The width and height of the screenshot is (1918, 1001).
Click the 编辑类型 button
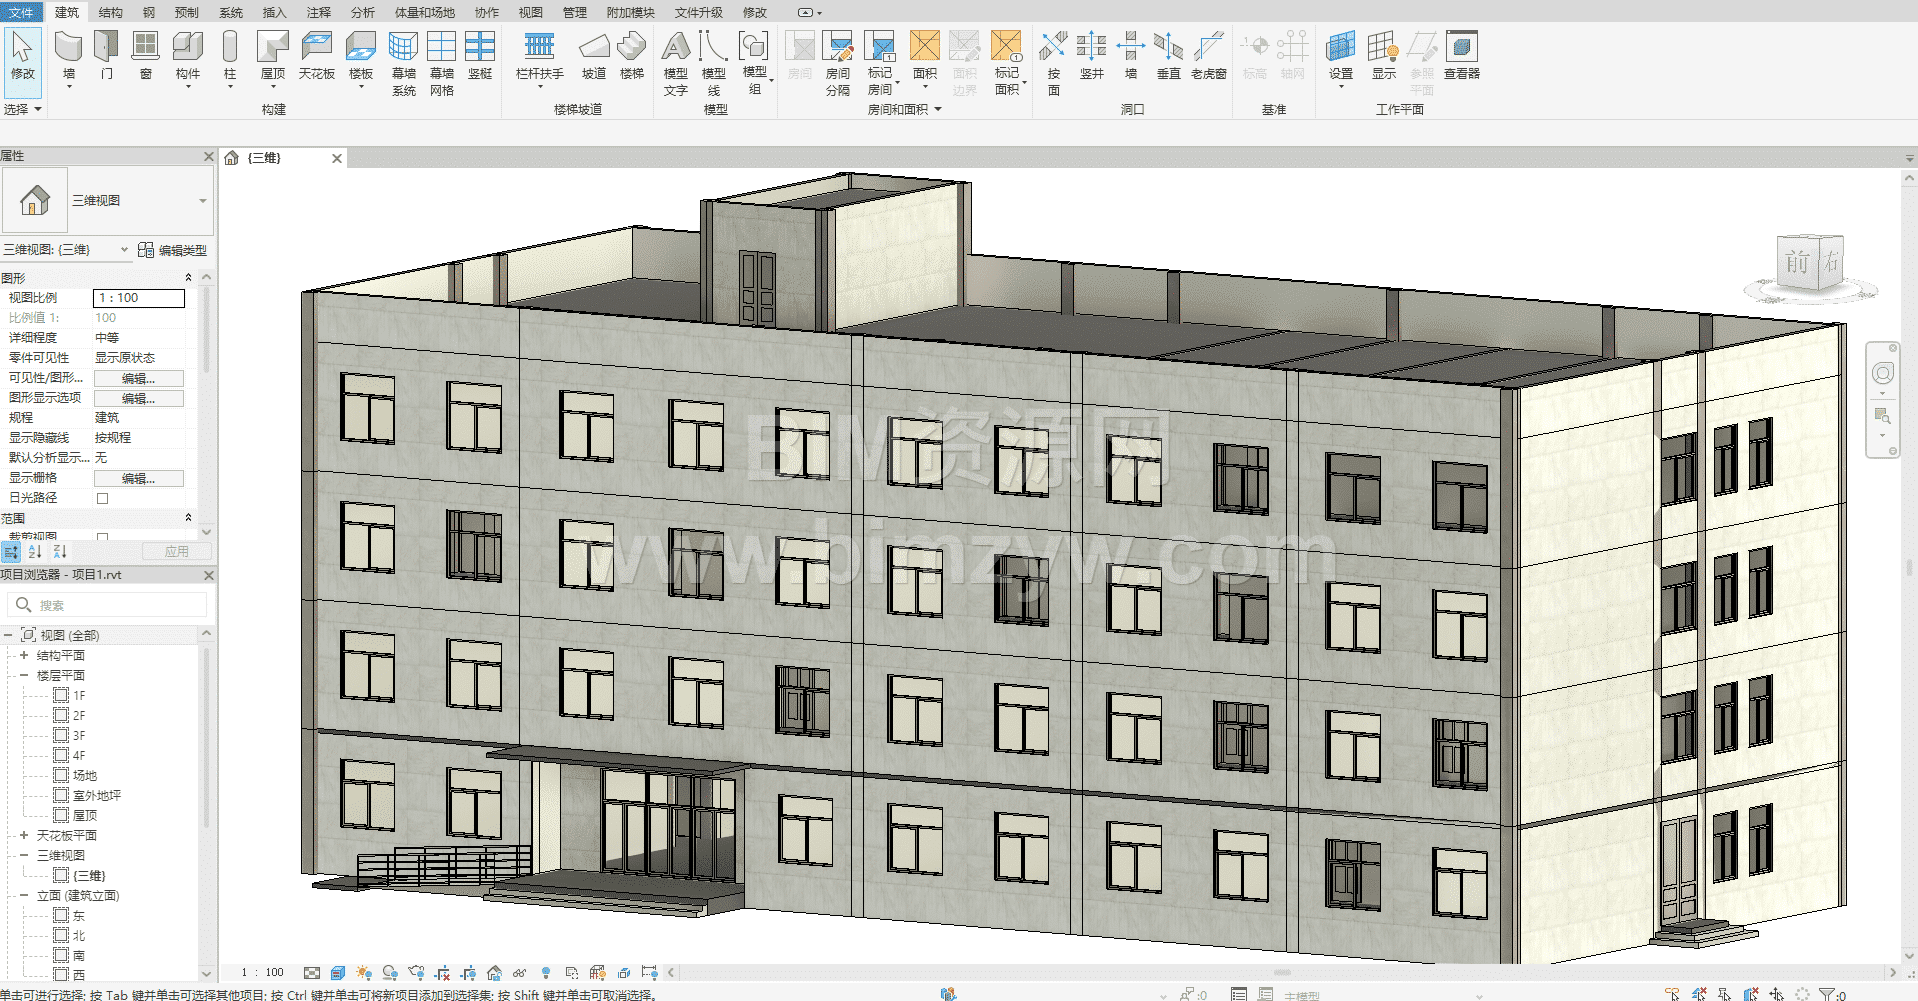173,250
